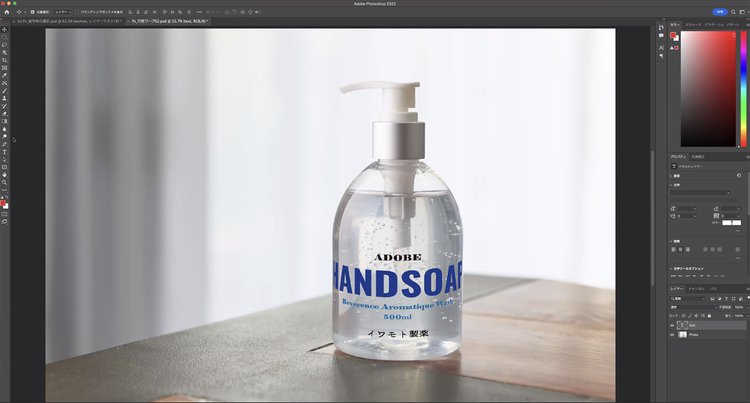The height and width of the screenshot is (403, 750).
Task: Go to the Home screen icon
Action: (x=7, y=12)
